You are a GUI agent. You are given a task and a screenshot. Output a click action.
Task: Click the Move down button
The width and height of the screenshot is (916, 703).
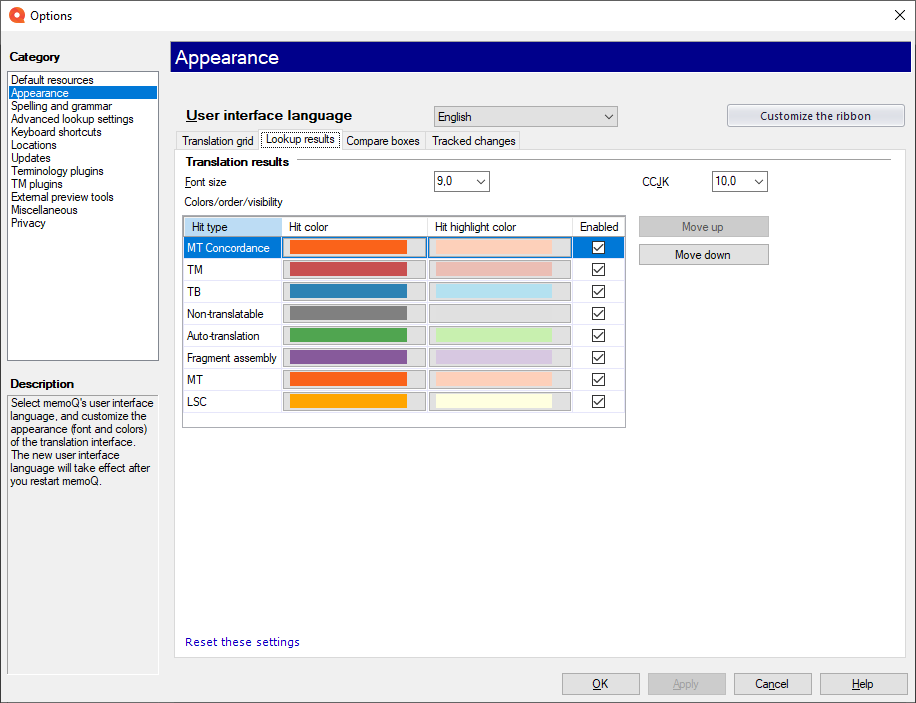(703, 255)
